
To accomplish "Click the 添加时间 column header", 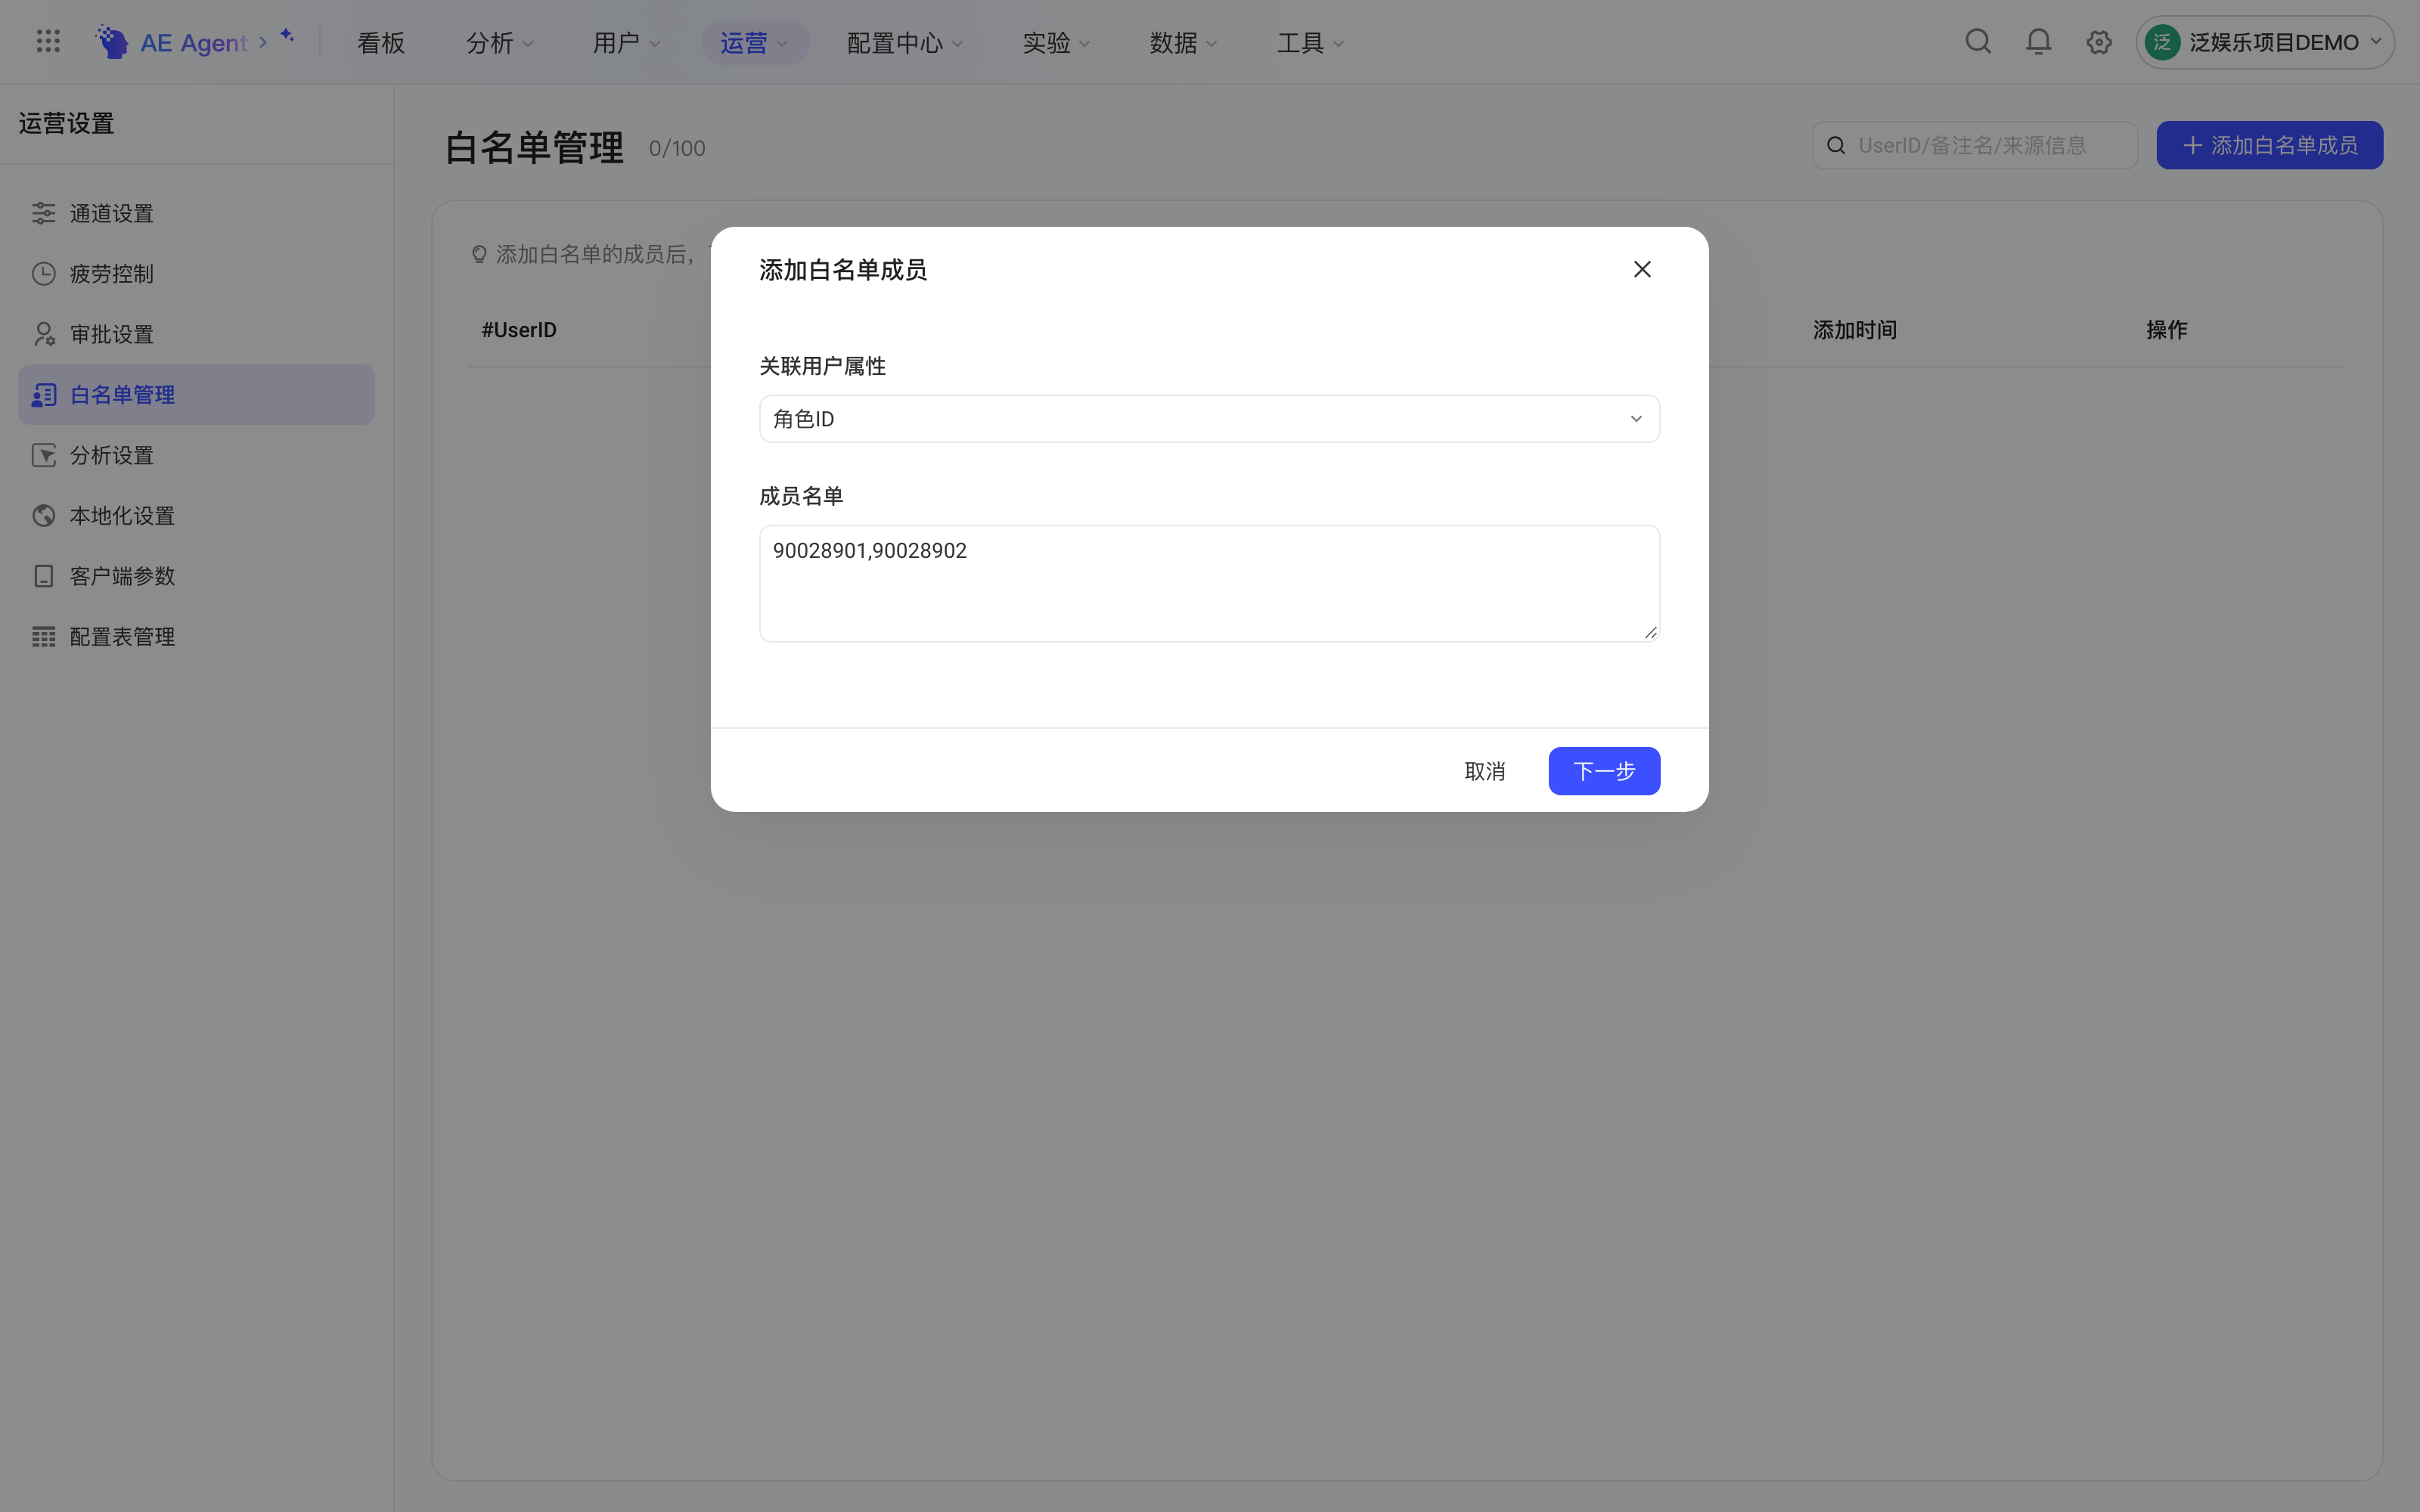I will click(x=1855, y=330).
